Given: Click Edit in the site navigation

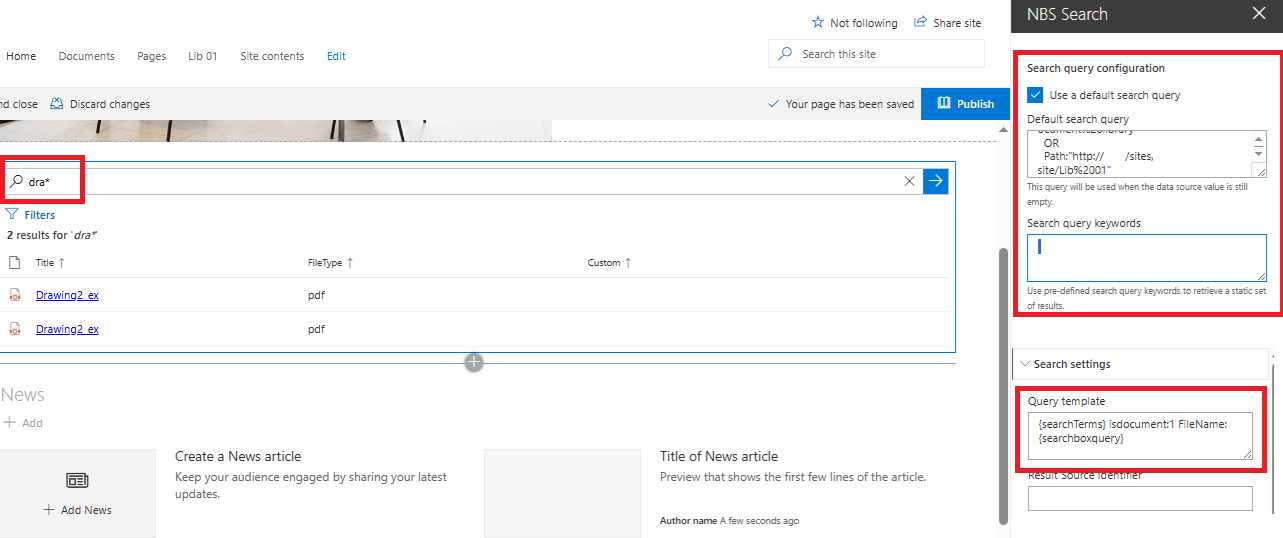Looking at the screenshot, I should tap(336, 56).
